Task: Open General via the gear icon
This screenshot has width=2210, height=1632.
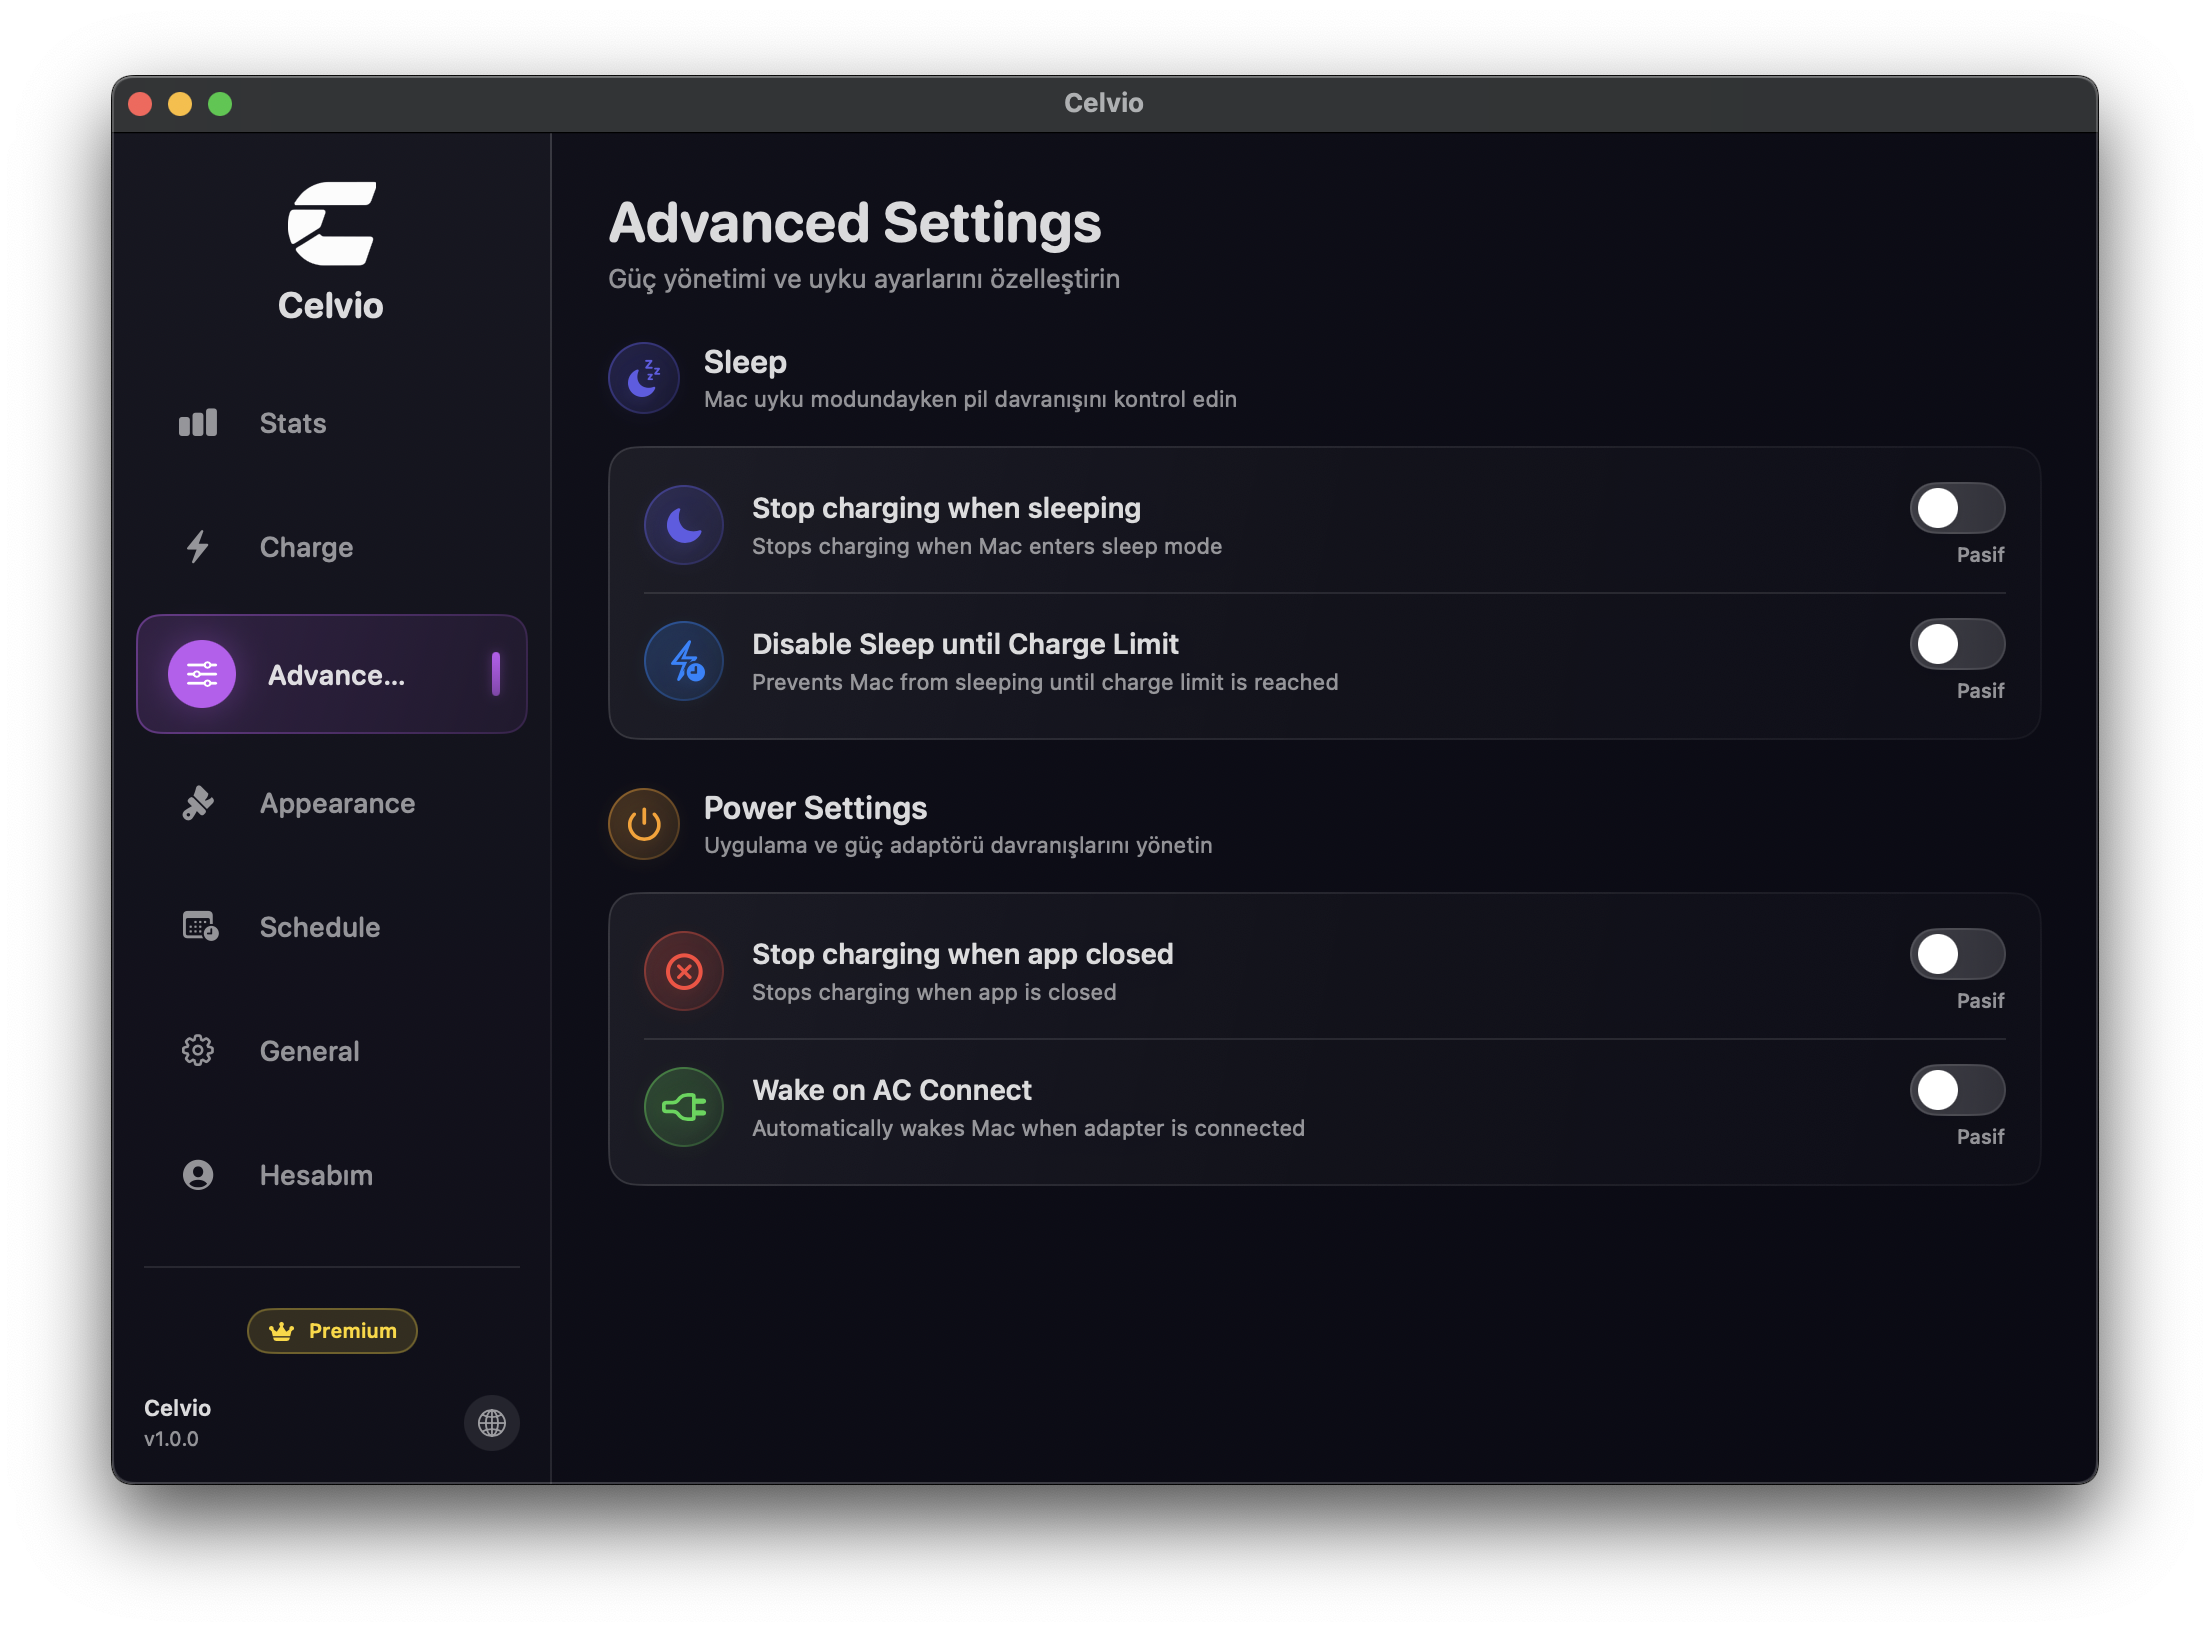Action: tap(197, 1050)
